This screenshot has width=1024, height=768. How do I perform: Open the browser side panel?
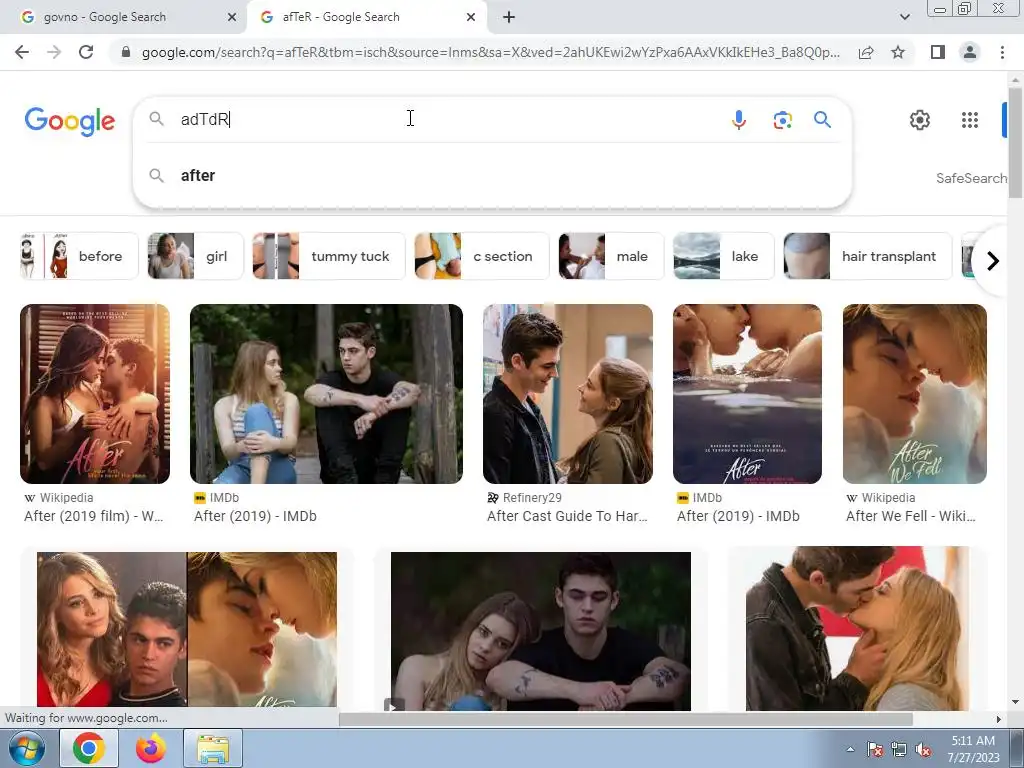[x=938, y=52]
